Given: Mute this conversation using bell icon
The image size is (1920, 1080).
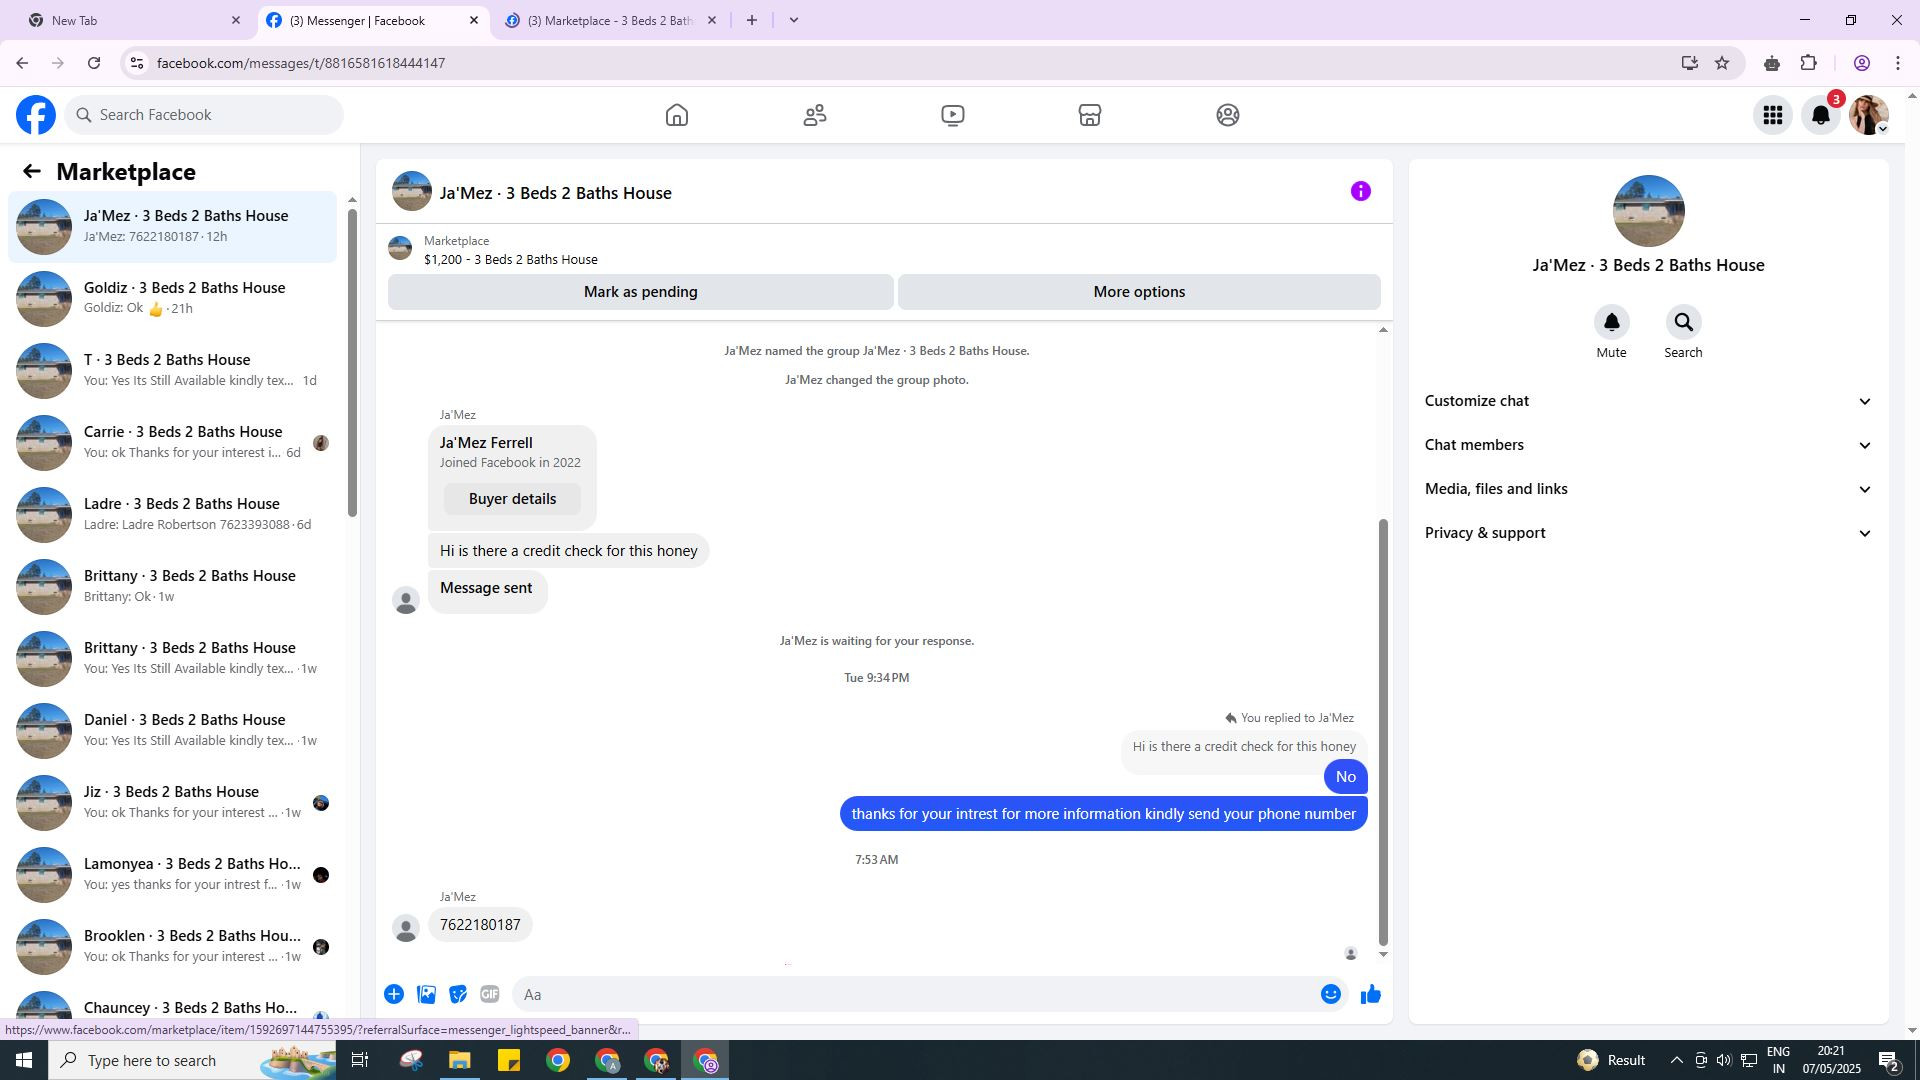Looking at the screenshot, I should [1611, 323].
